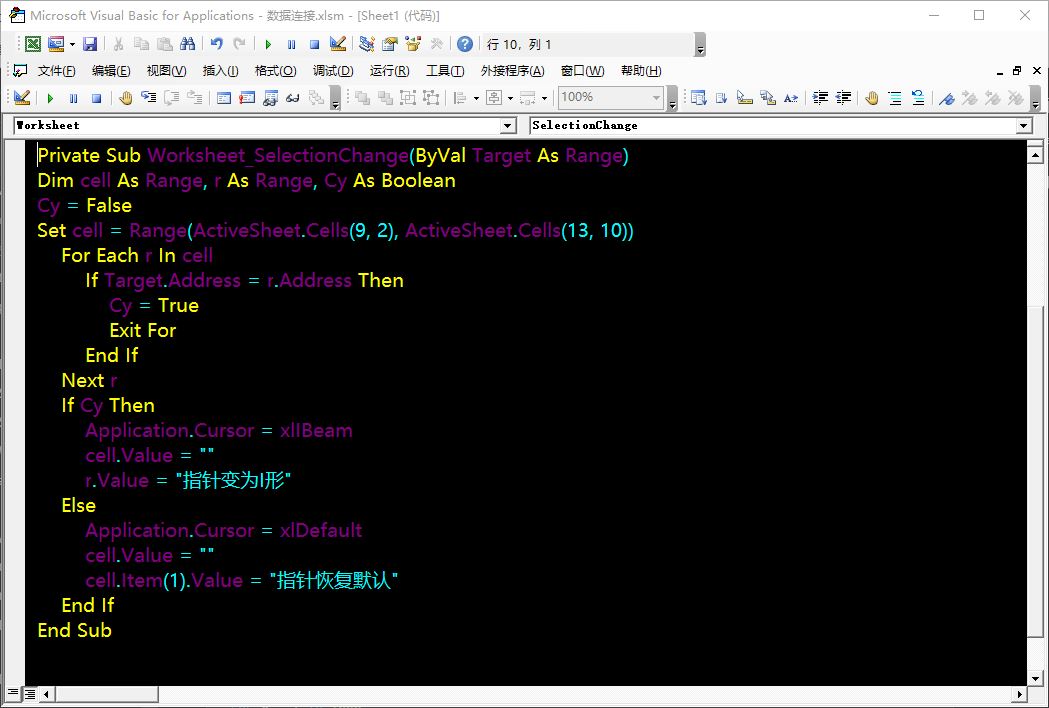Open the 100% zoom combo box

pyautogui.click(x=611, y=98)
